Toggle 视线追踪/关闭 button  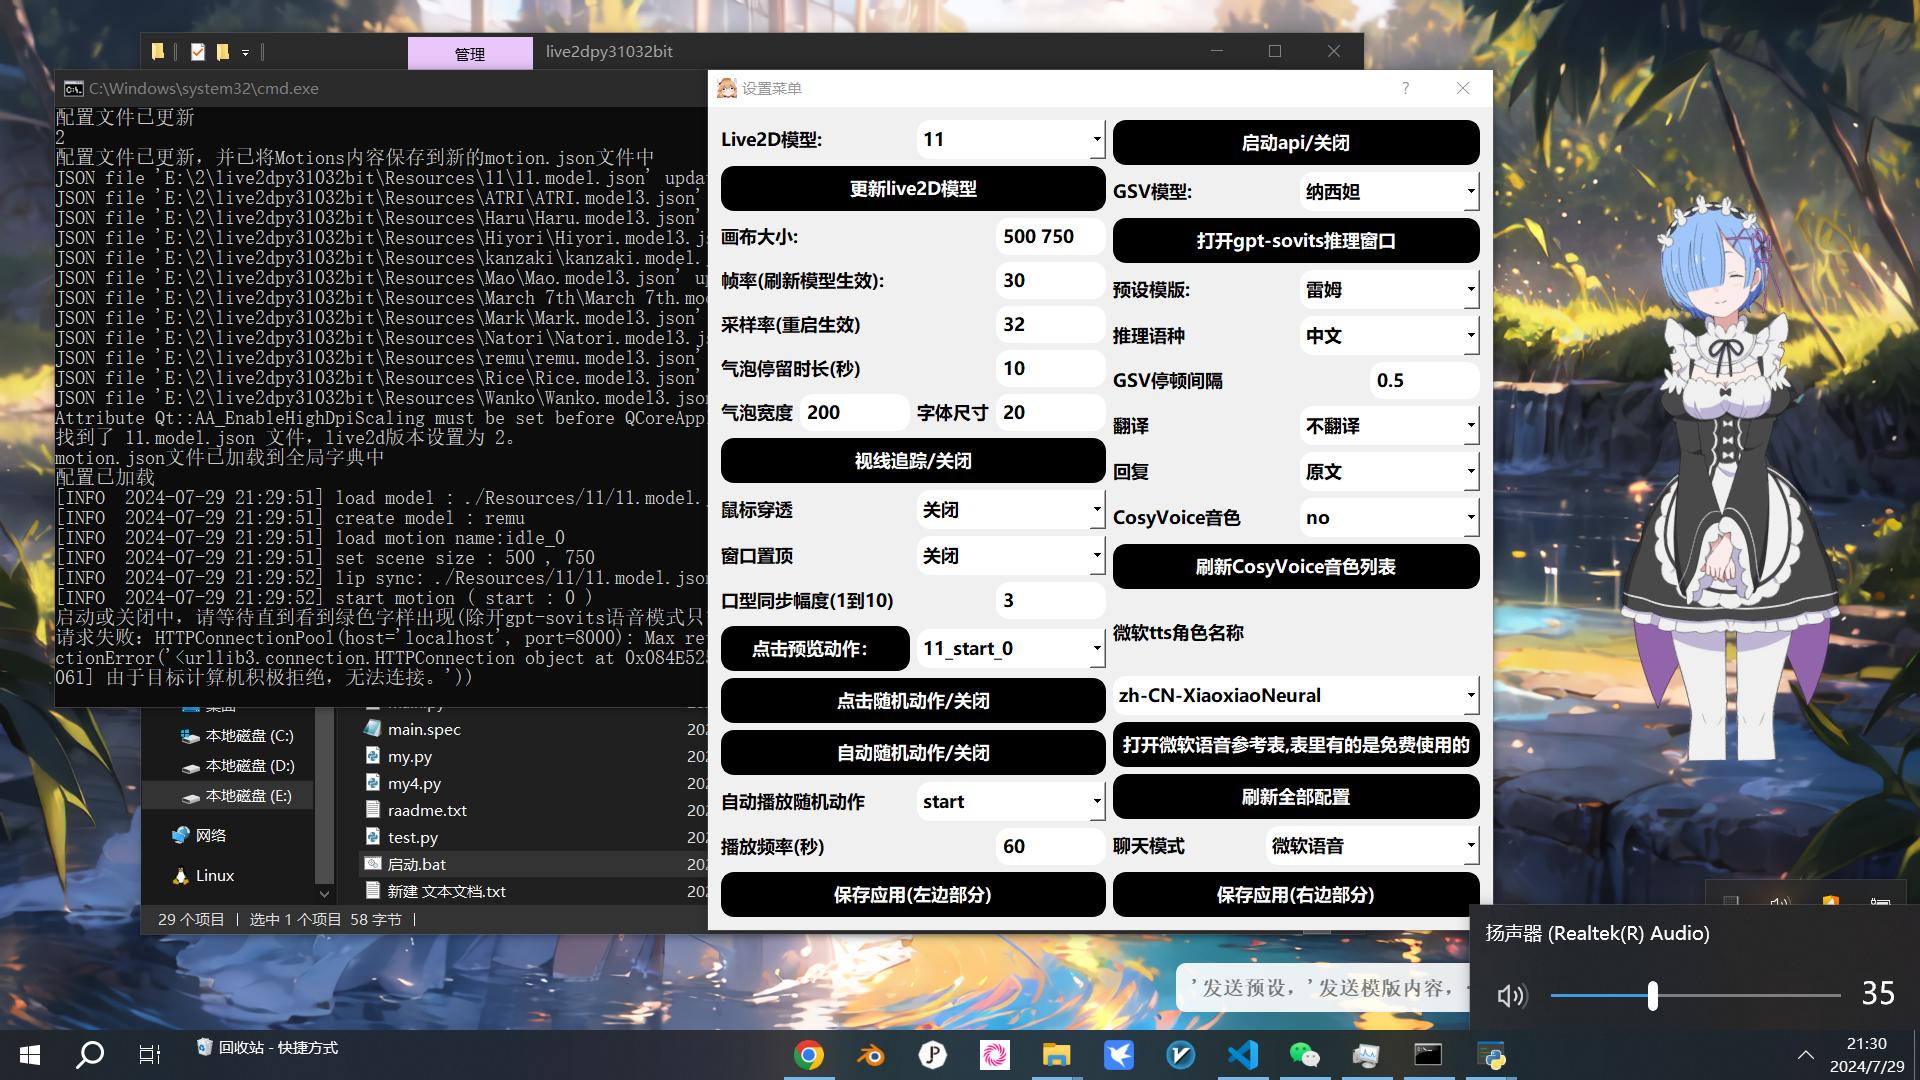click(x=913, y=461)
